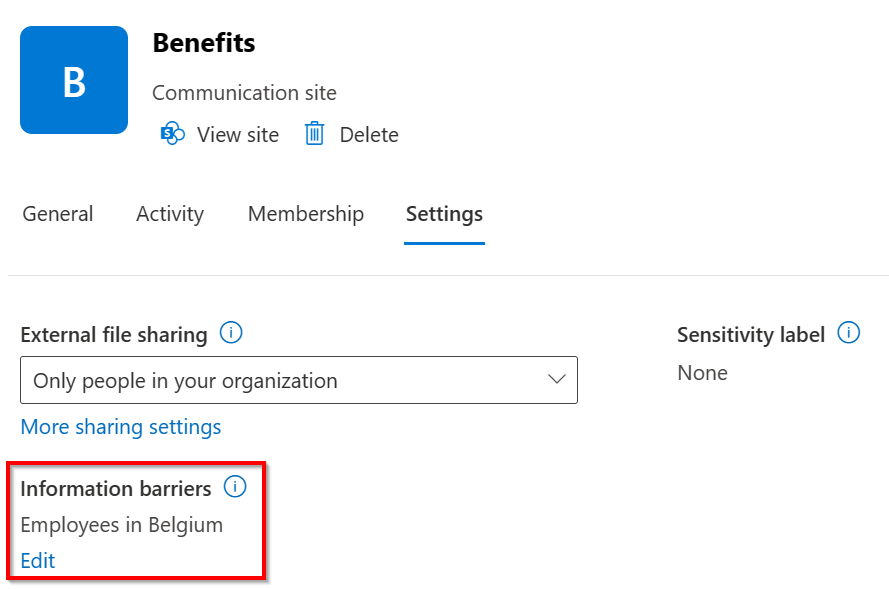889x589 pixels.
Task: Click the trash can Delete icon
Action: point(314,134)
